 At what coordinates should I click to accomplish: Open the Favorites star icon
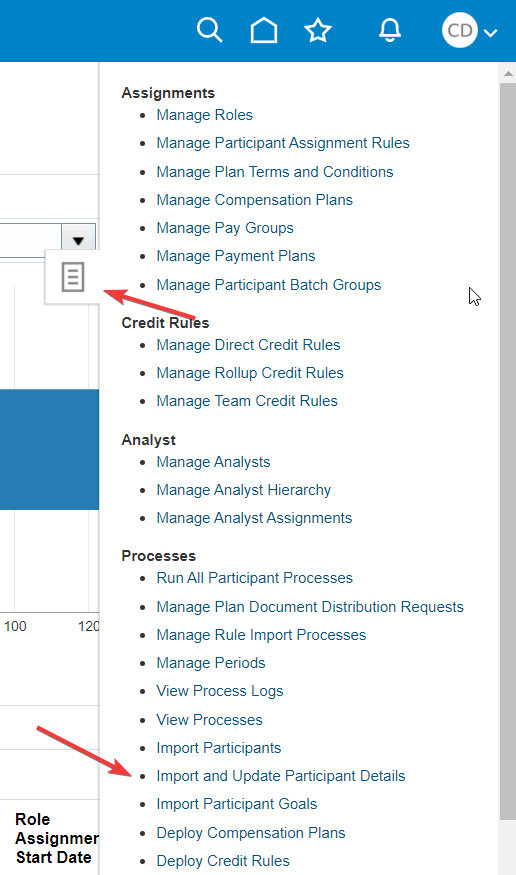pyautogui.click(x=318, y=30)
